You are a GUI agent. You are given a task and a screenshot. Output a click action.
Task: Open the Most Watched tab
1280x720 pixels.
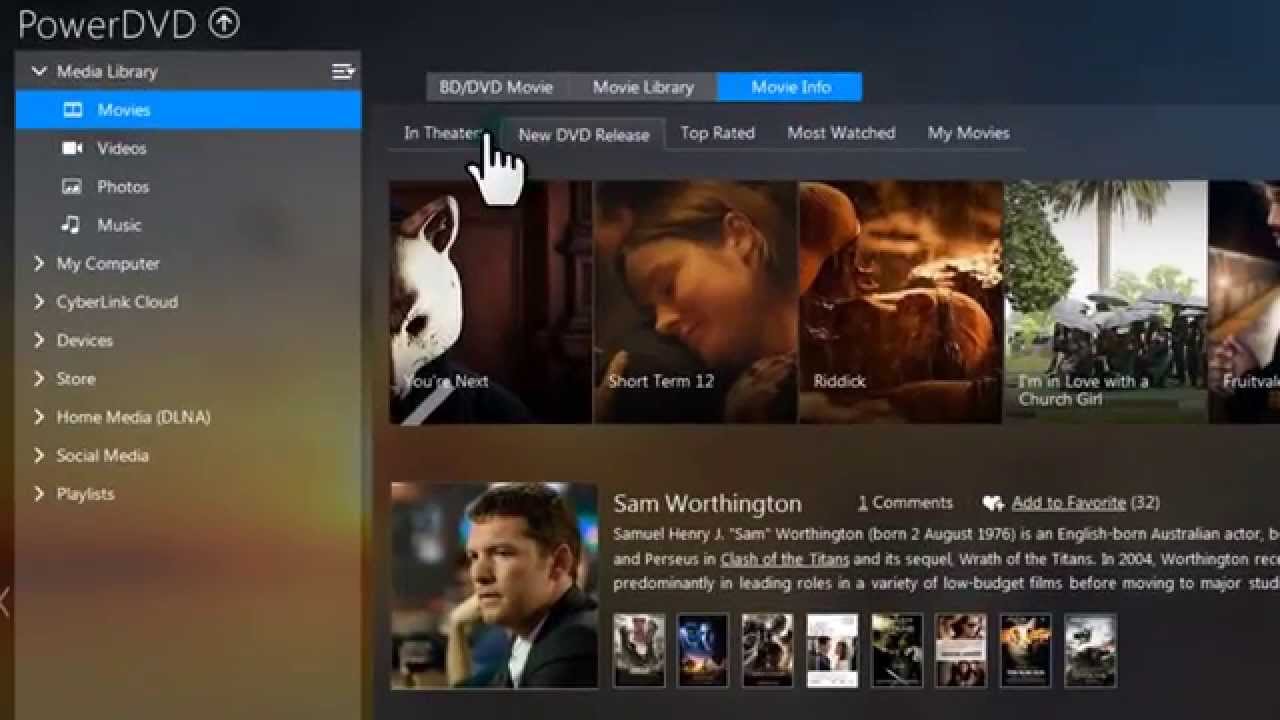click(x=841, y=133)
